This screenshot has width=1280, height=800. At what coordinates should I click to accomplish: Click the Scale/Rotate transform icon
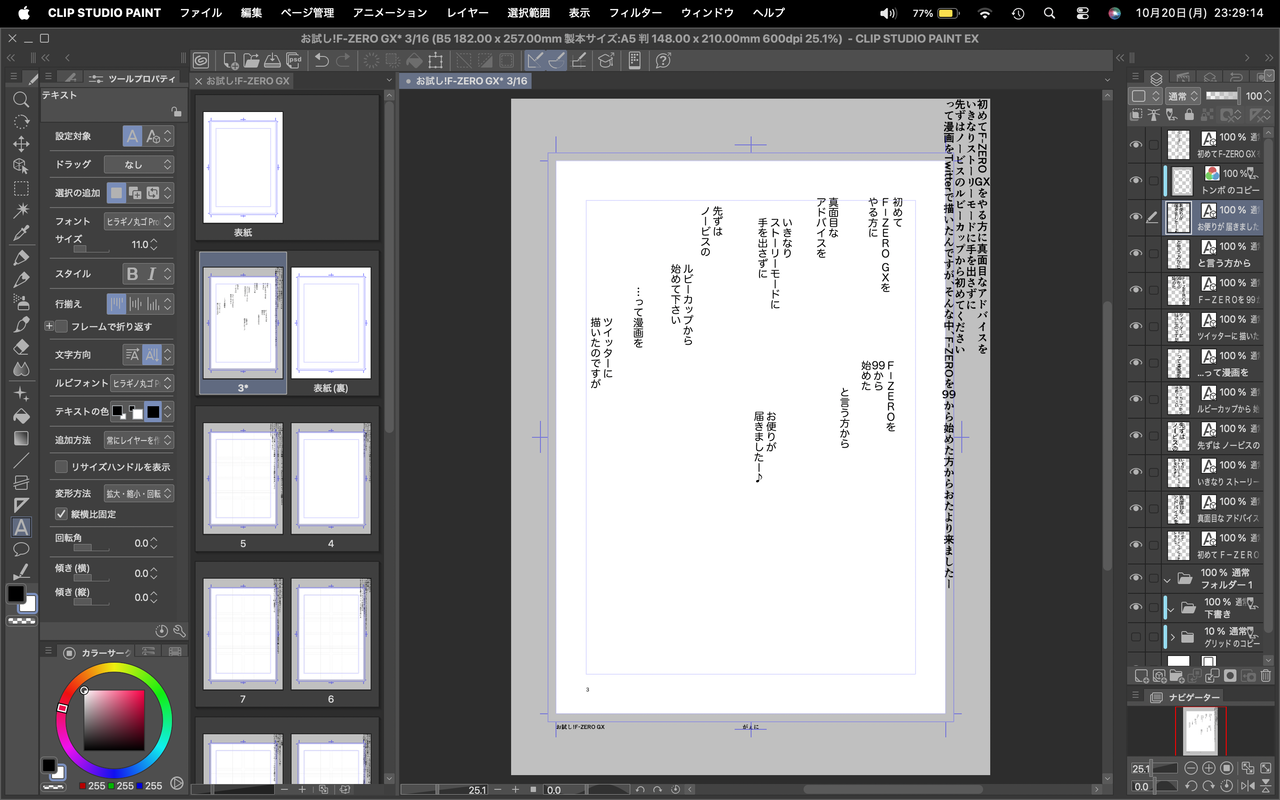pos(436,61)
